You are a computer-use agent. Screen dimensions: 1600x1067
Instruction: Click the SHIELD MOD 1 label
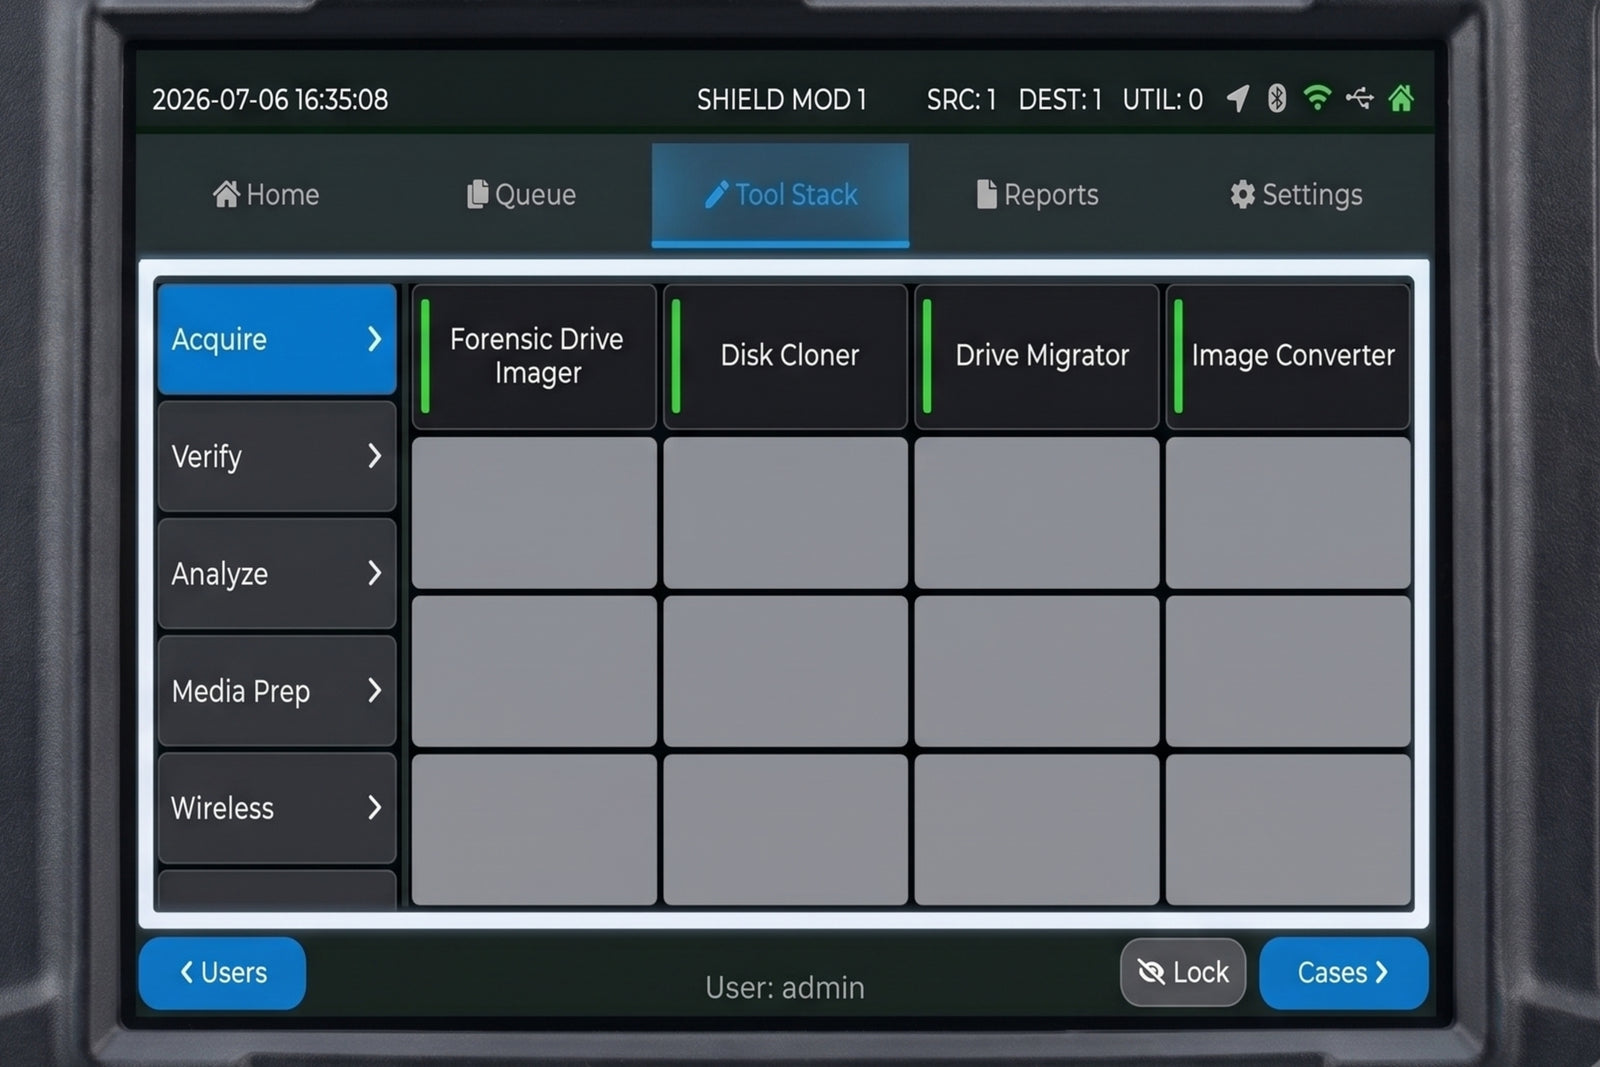(x=781, y=99)
